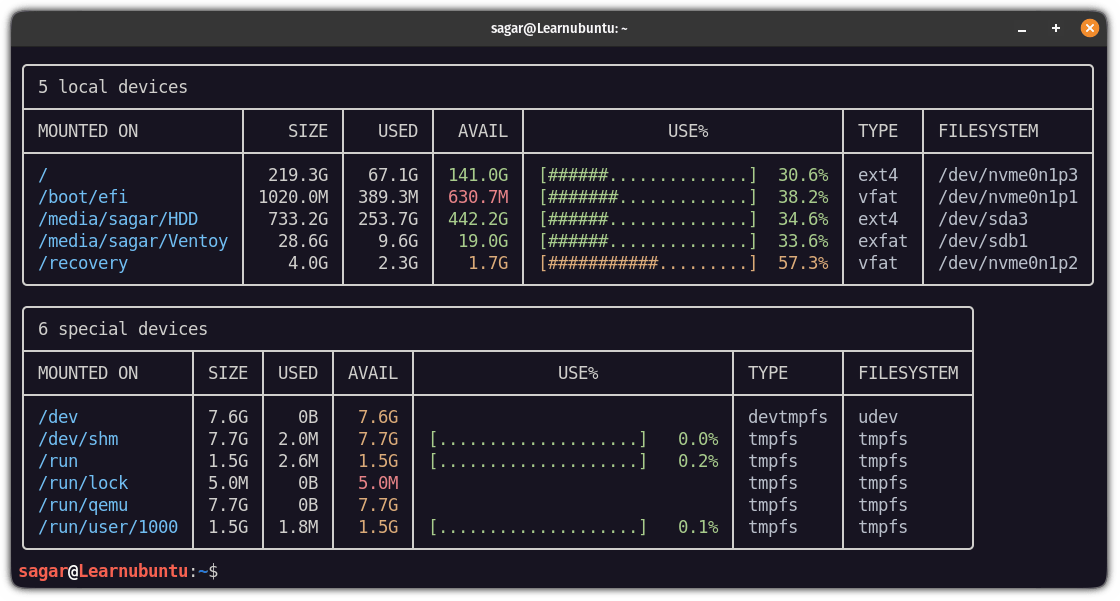Click the USE% column header
The image size is (1120, 601).
tap(688, 130)
